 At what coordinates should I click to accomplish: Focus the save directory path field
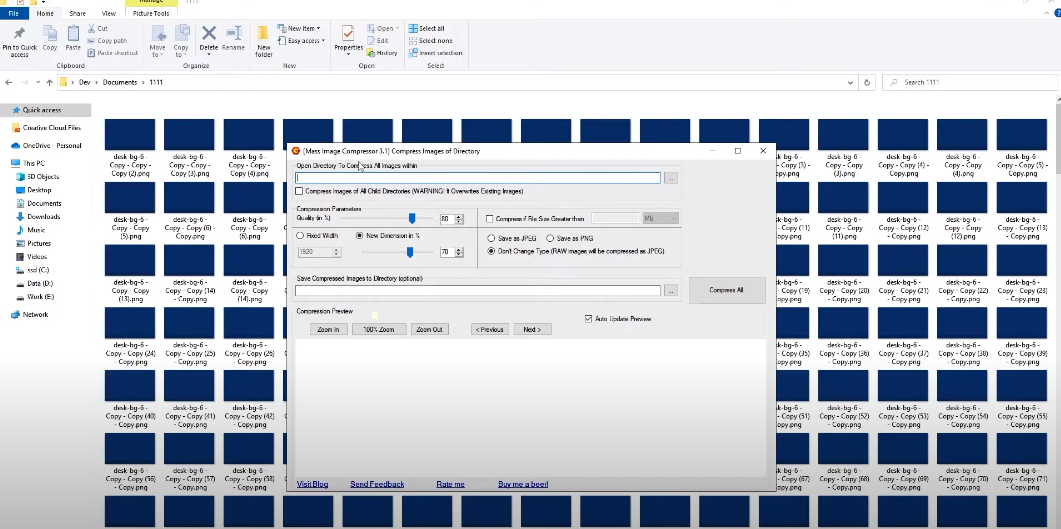point(478,291)
